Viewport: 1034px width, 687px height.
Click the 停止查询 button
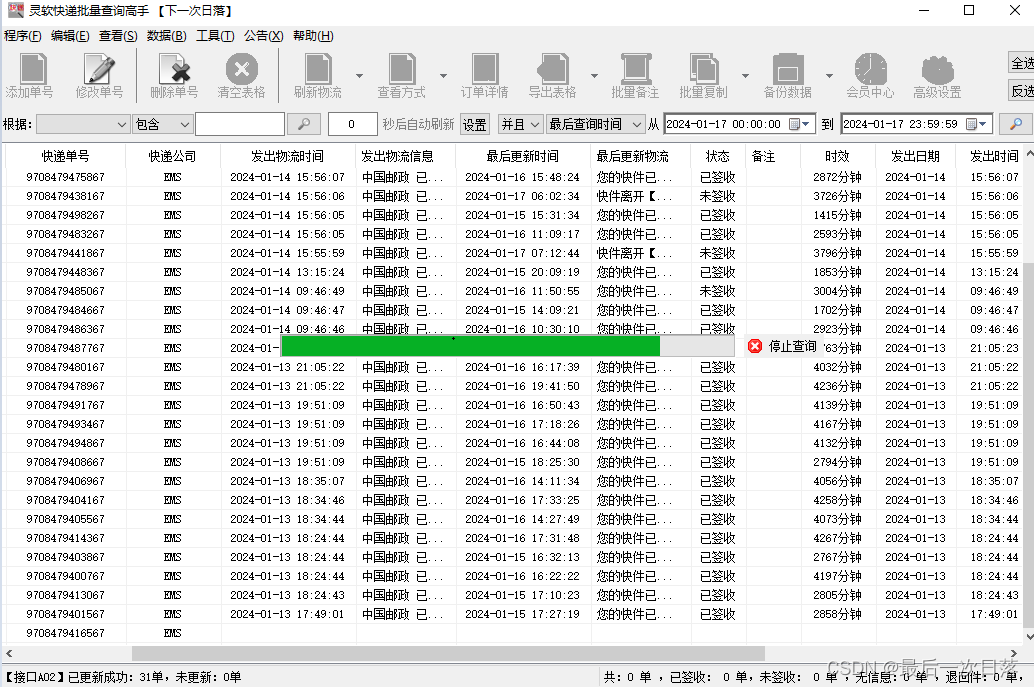click(x=782, y=346)
